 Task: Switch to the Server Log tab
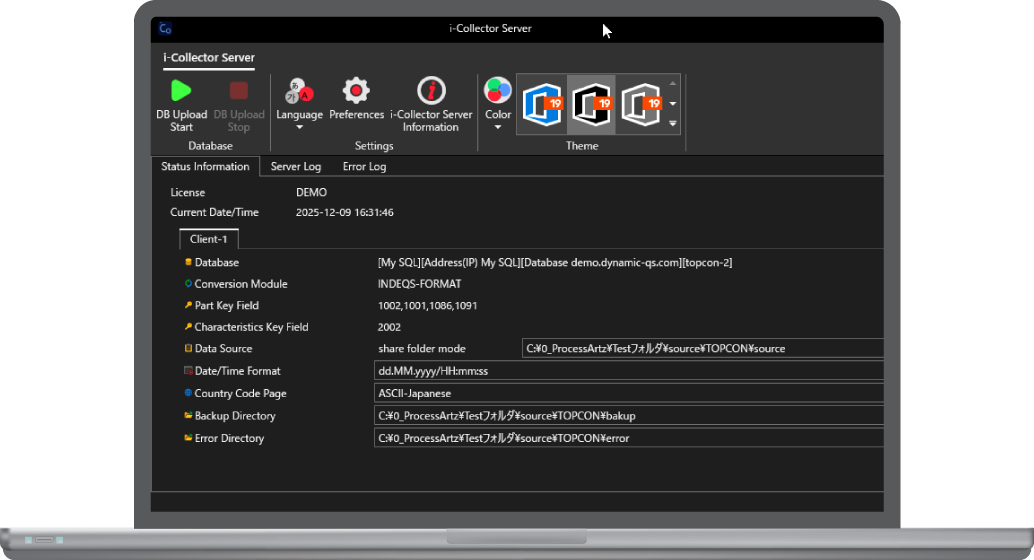point(296,167)
